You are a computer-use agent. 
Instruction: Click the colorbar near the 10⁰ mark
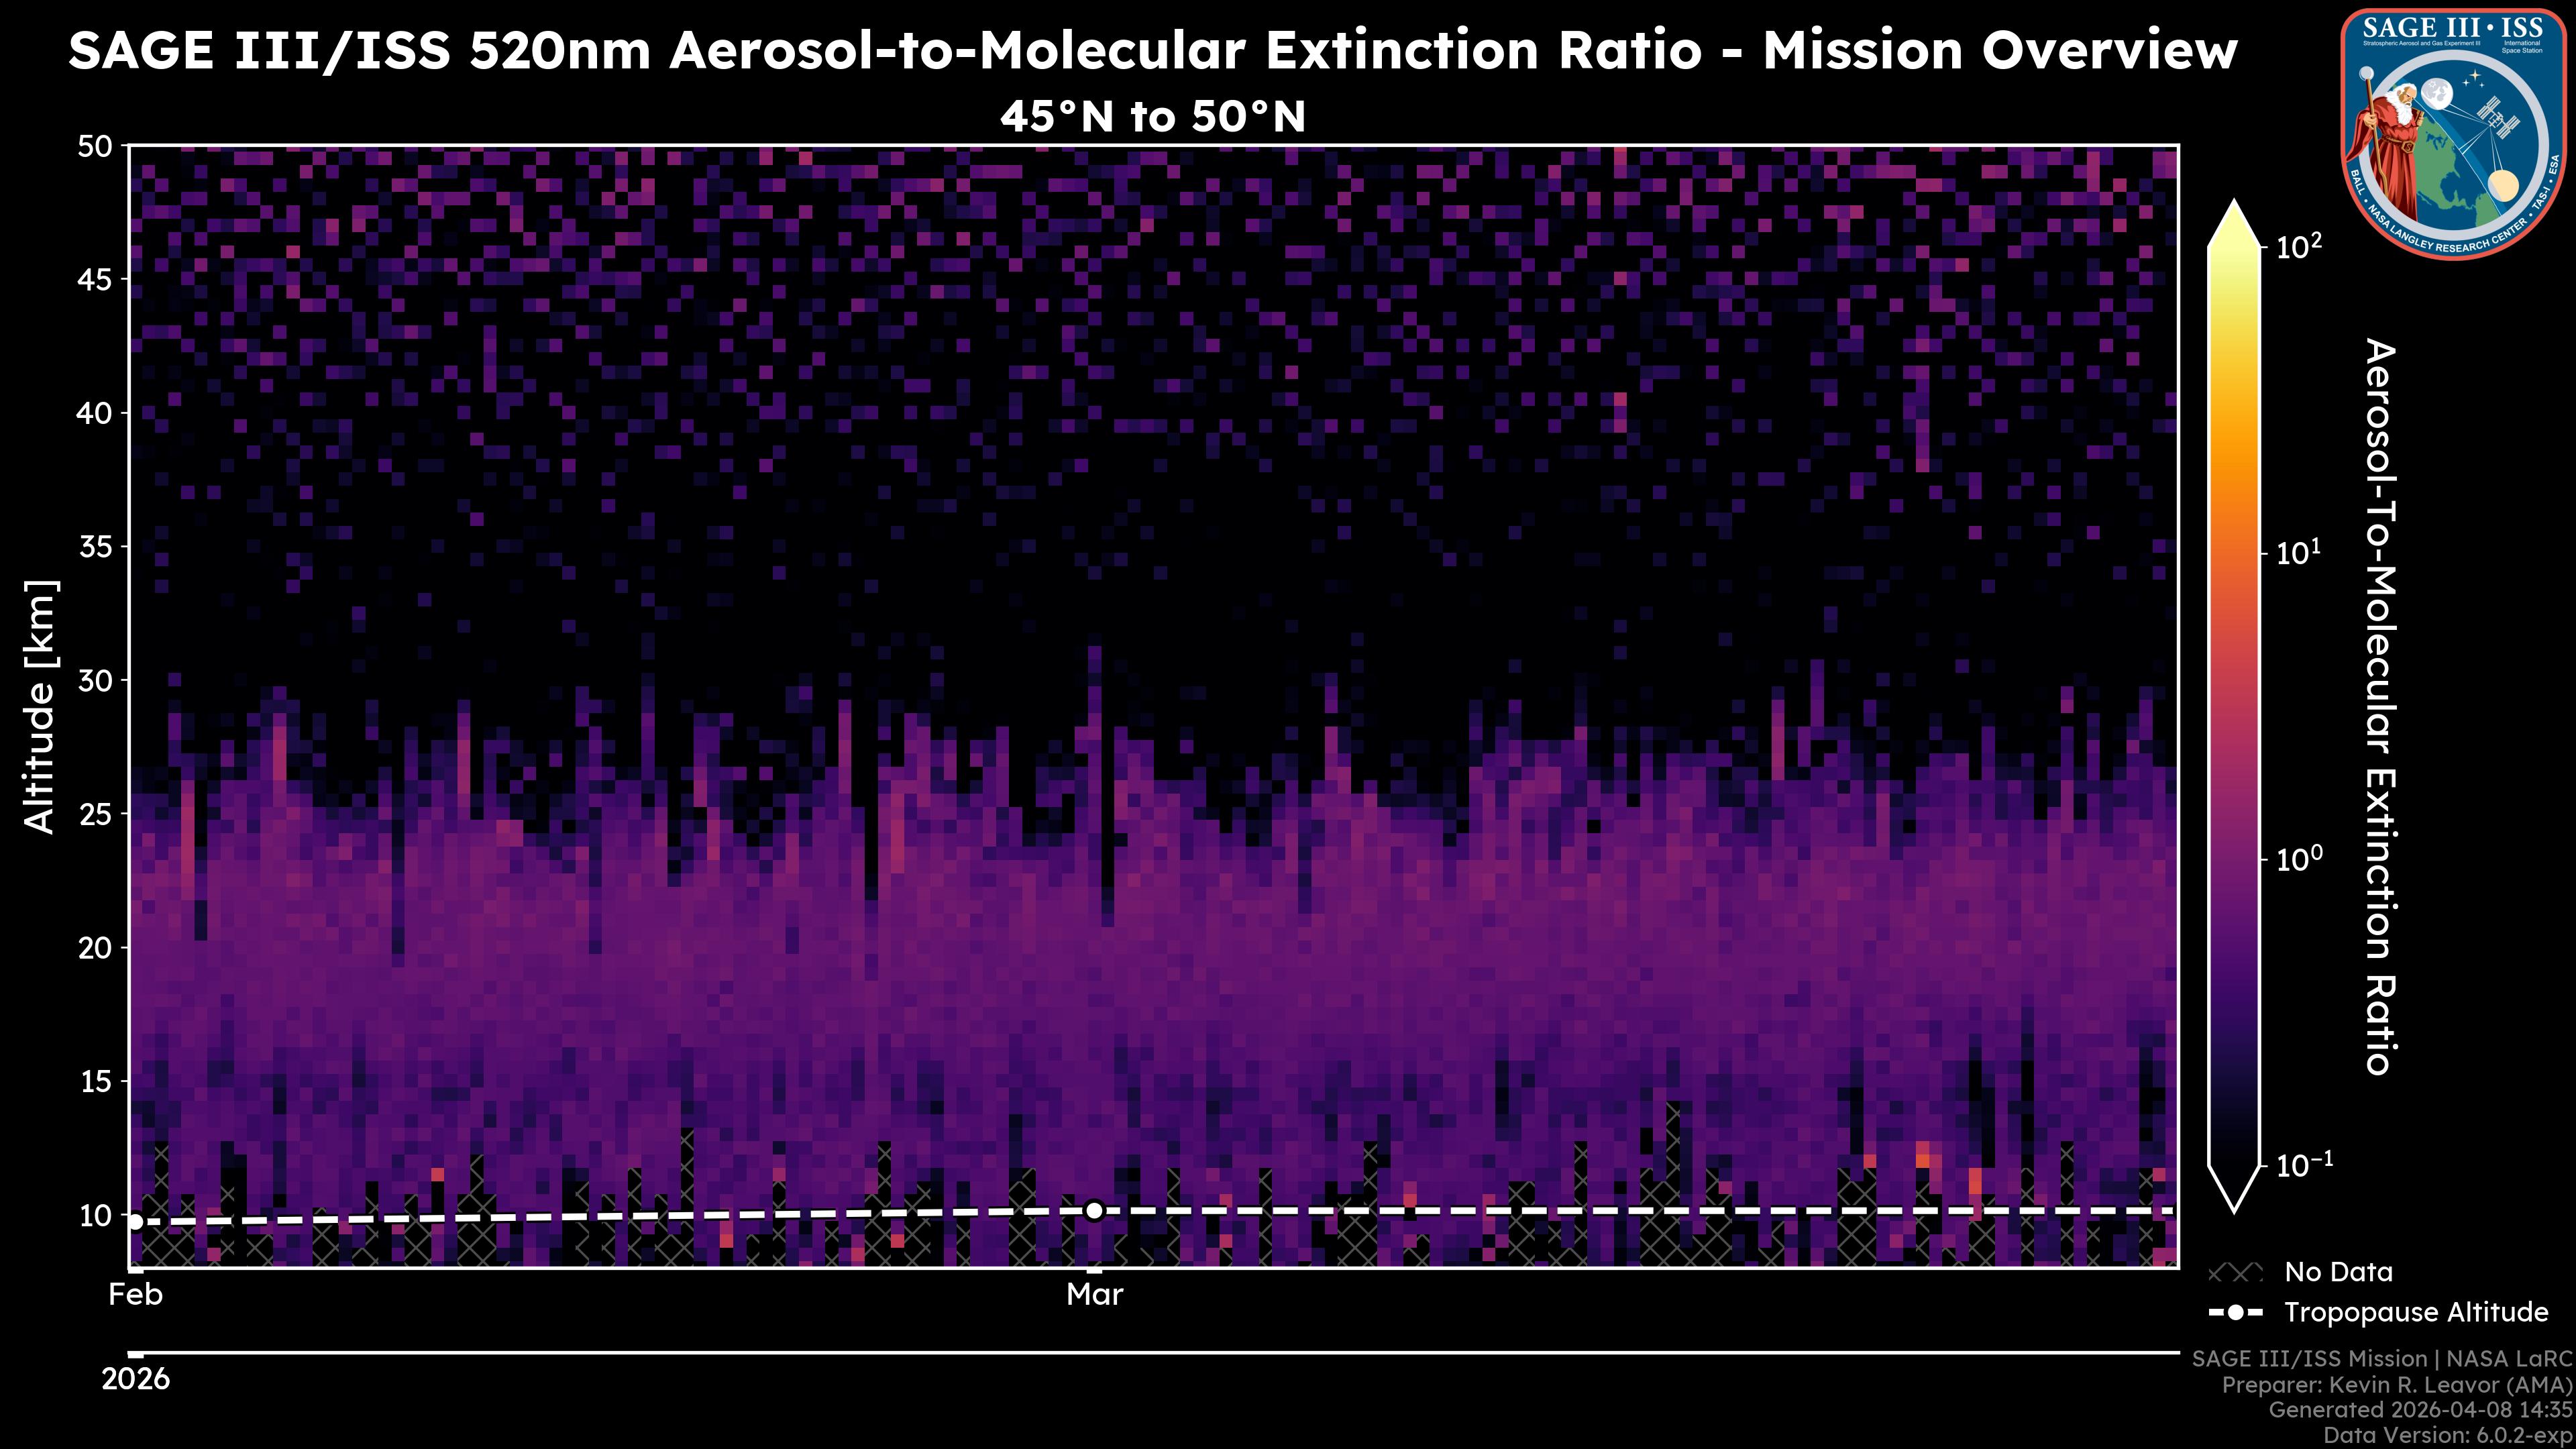(x=2235, y=859)
